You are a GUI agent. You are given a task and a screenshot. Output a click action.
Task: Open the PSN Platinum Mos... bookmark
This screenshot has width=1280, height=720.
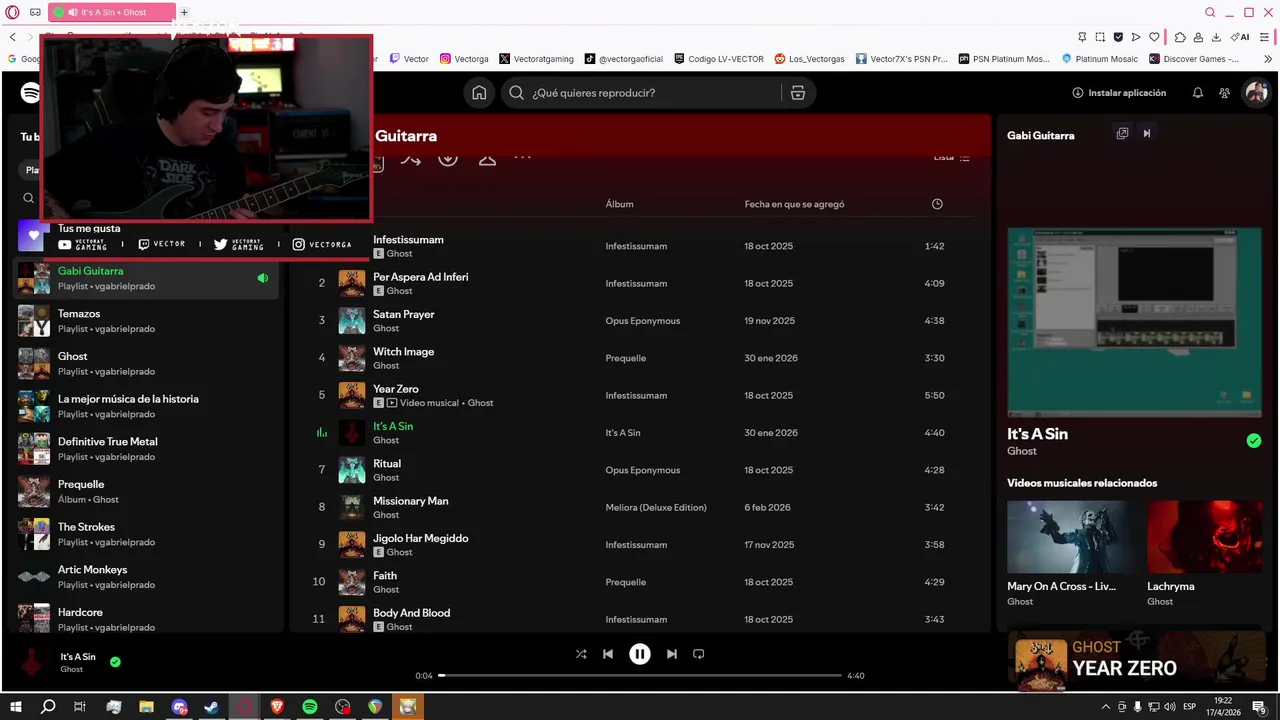1003,59
